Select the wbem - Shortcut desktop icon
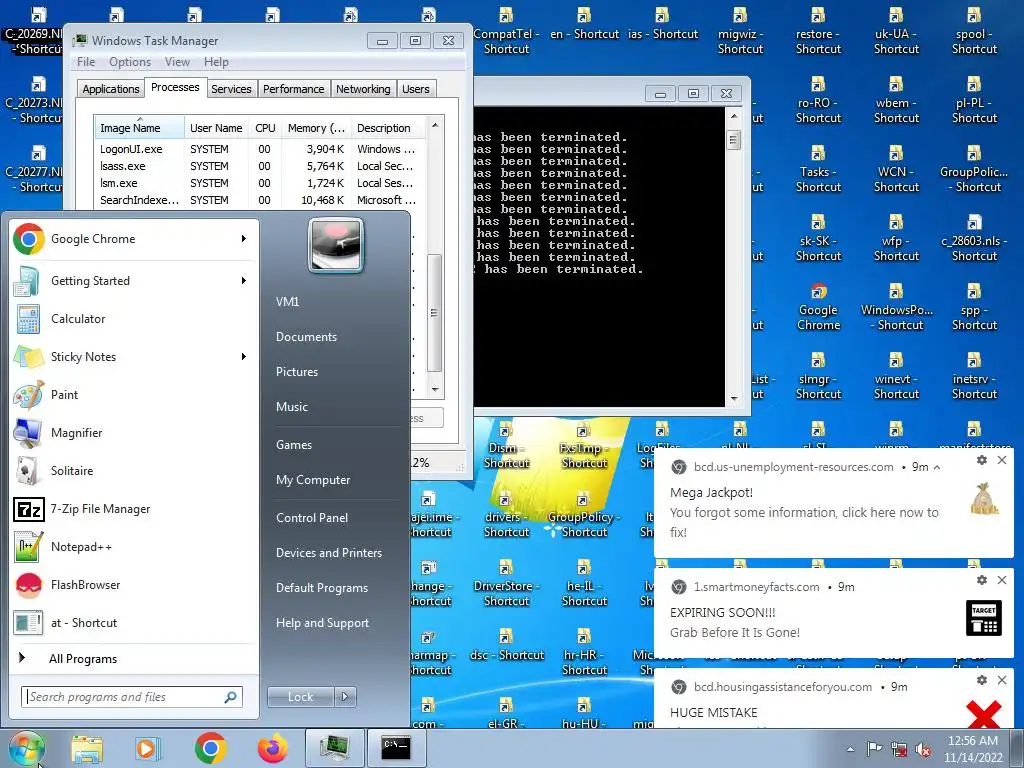 [896, 100]
